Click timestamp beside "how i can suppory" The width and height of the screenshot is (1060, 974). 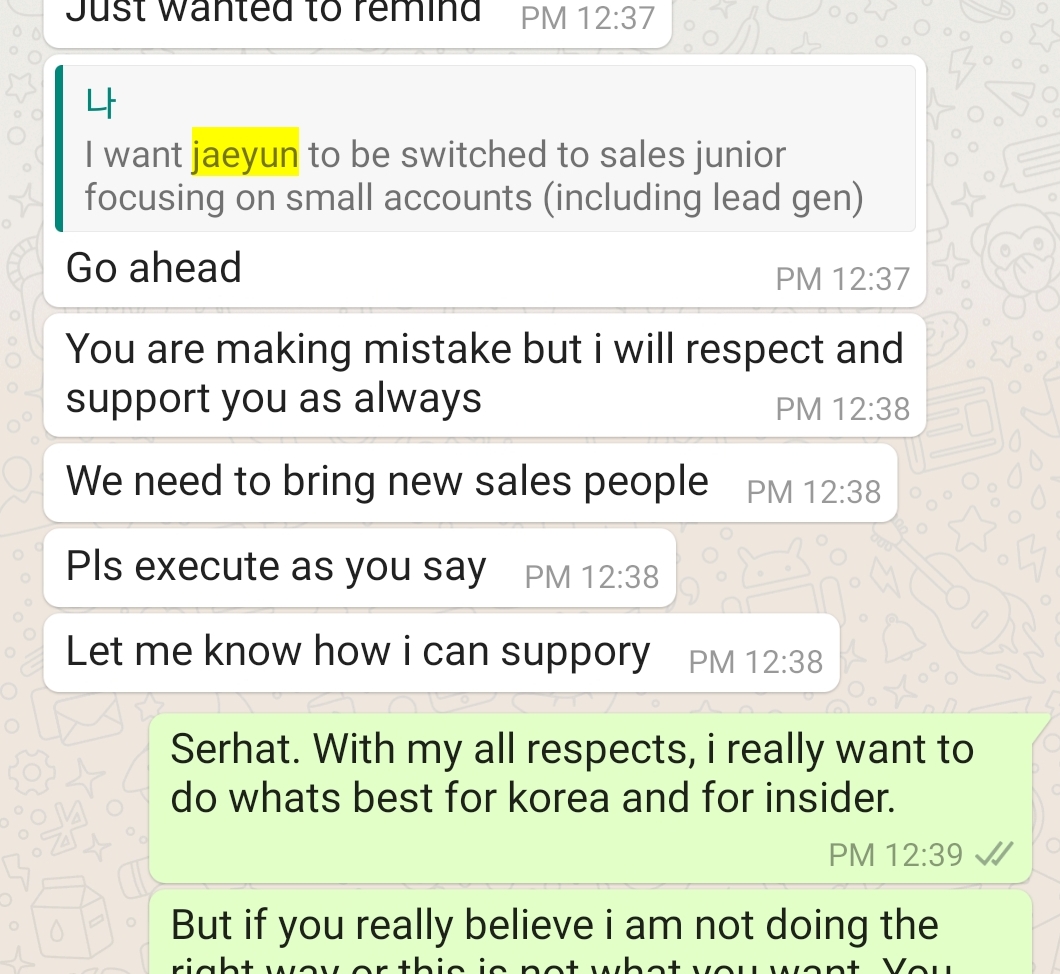(x=756, y=662)
